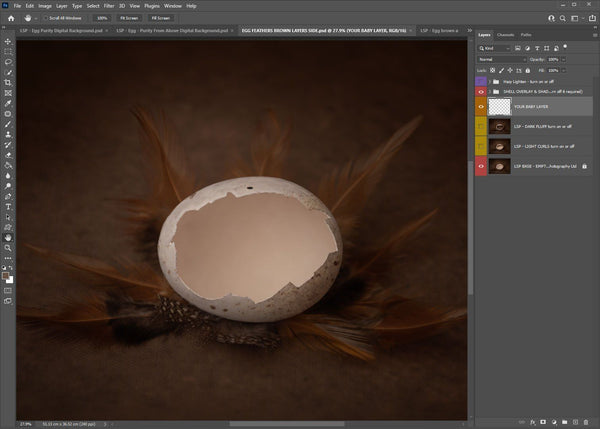This screenshot has height=429, width=600.
Task: Select the Crop tool
Action: click(x=8, y=83)
